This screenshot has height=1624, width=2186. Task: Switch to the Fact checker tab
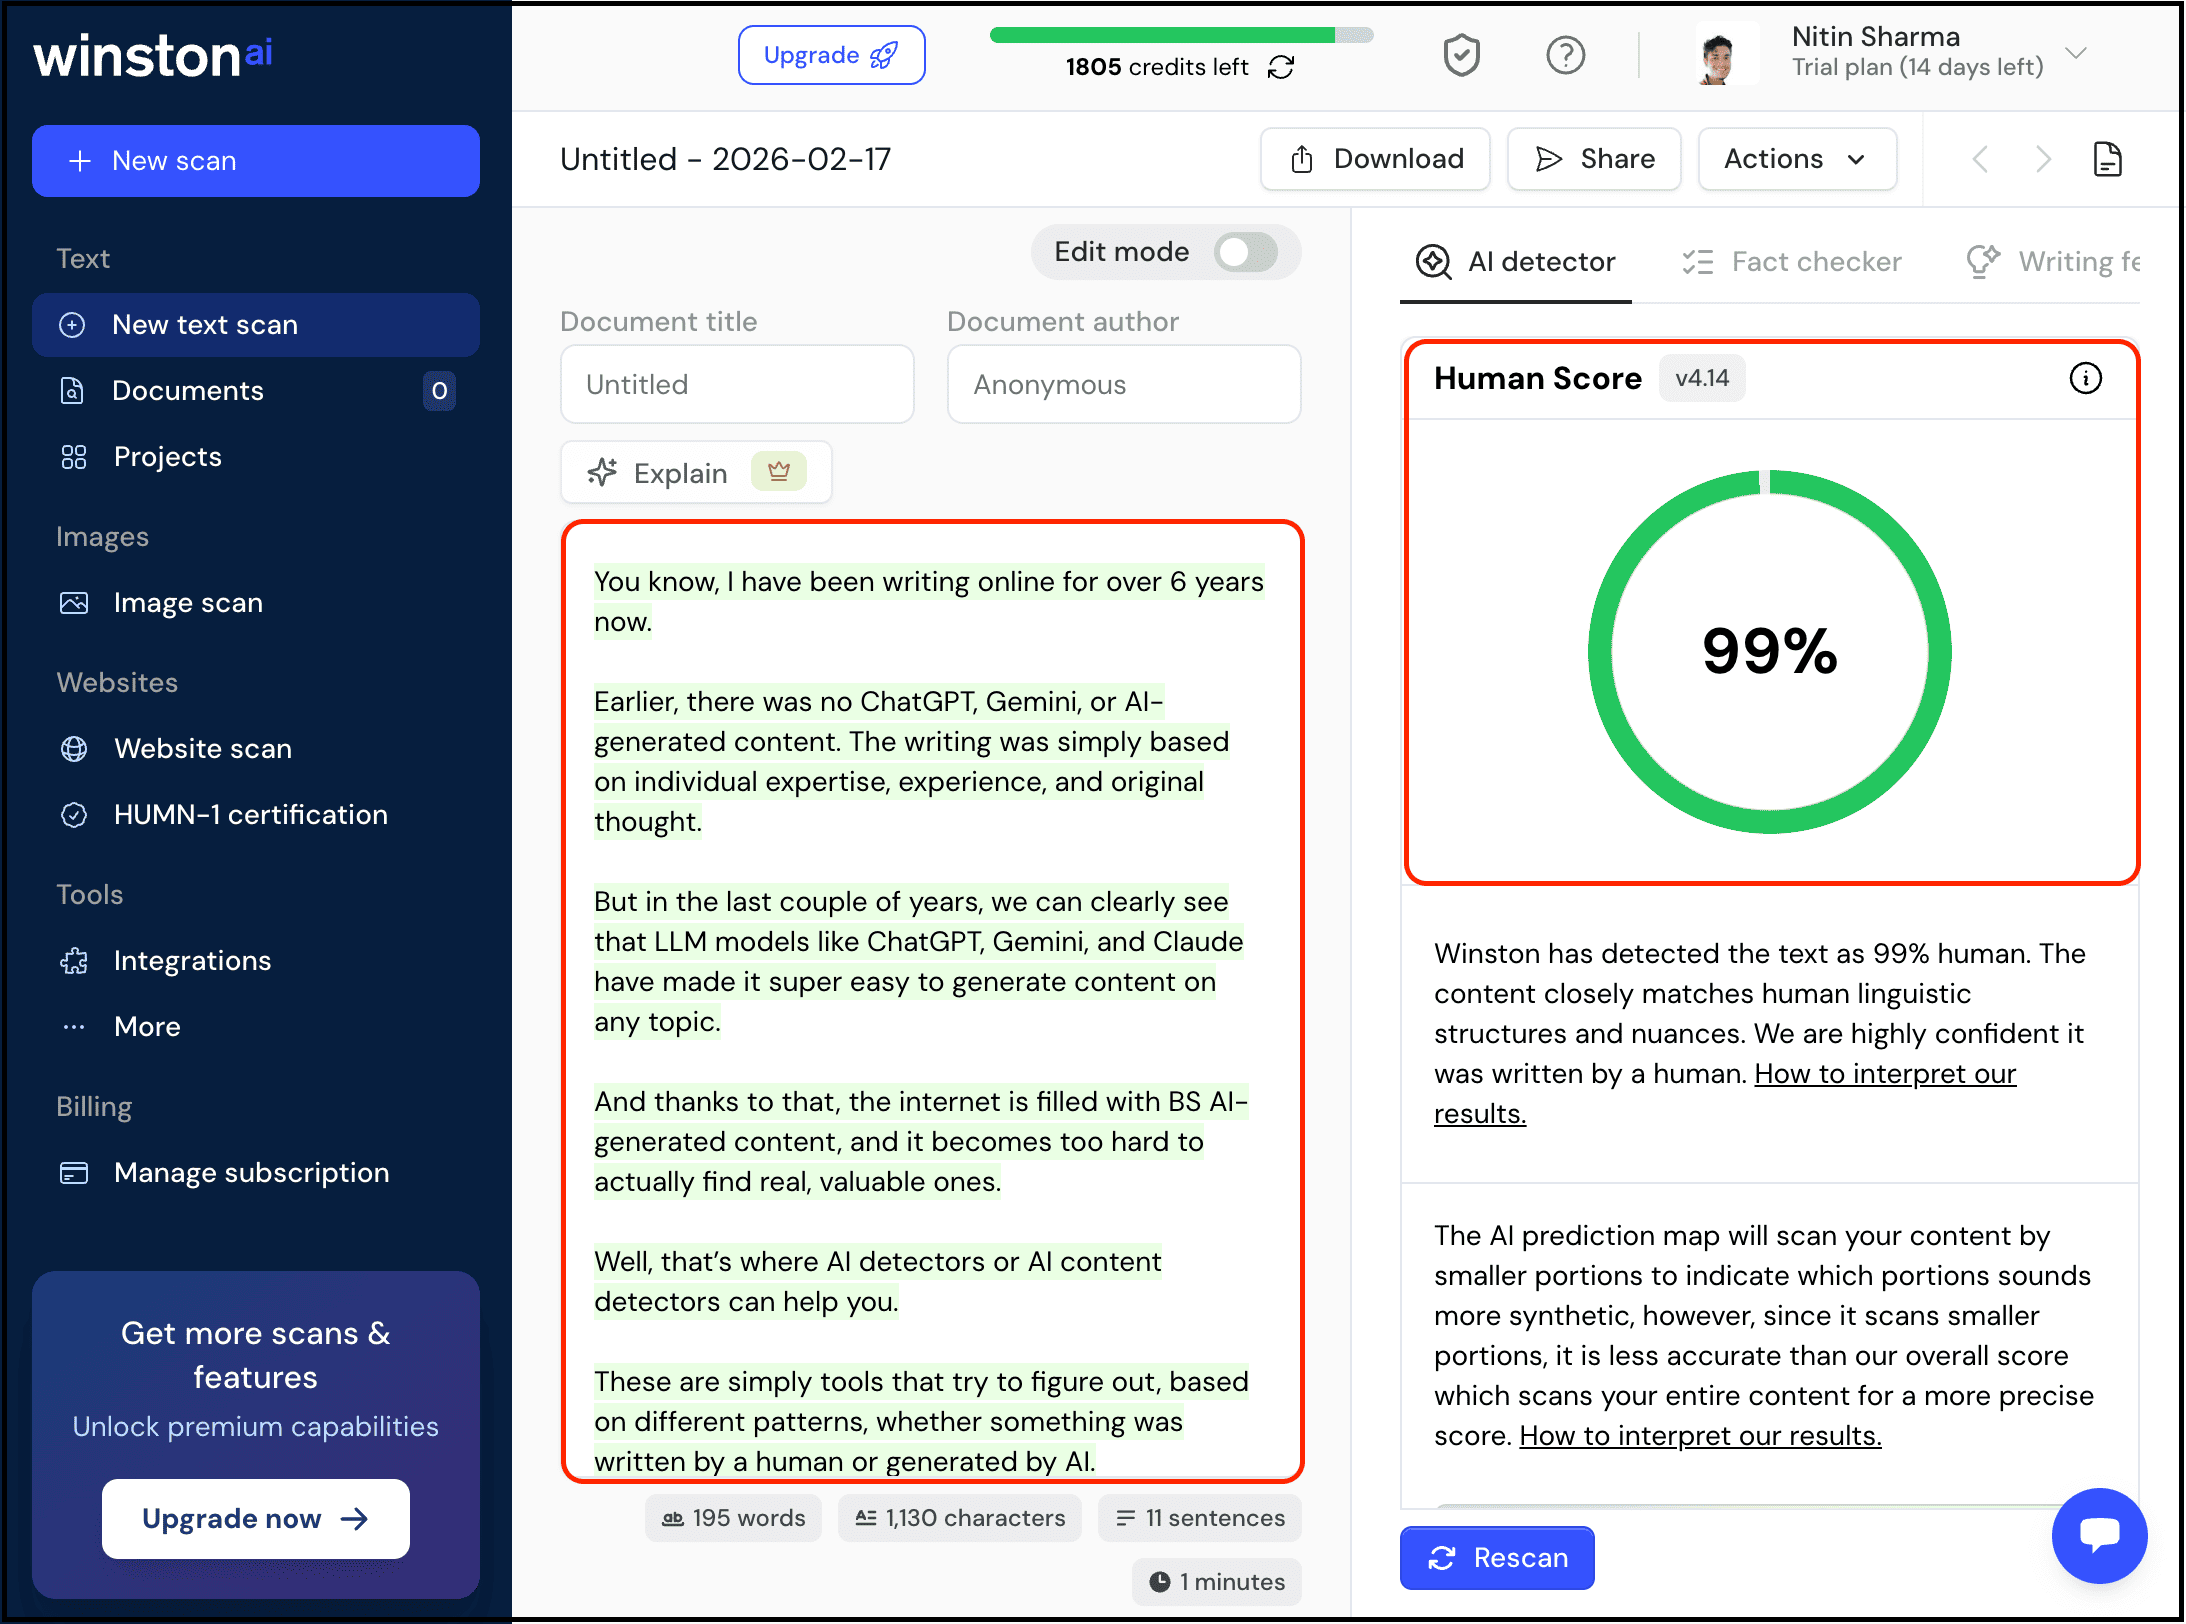tap(1792, 262)
